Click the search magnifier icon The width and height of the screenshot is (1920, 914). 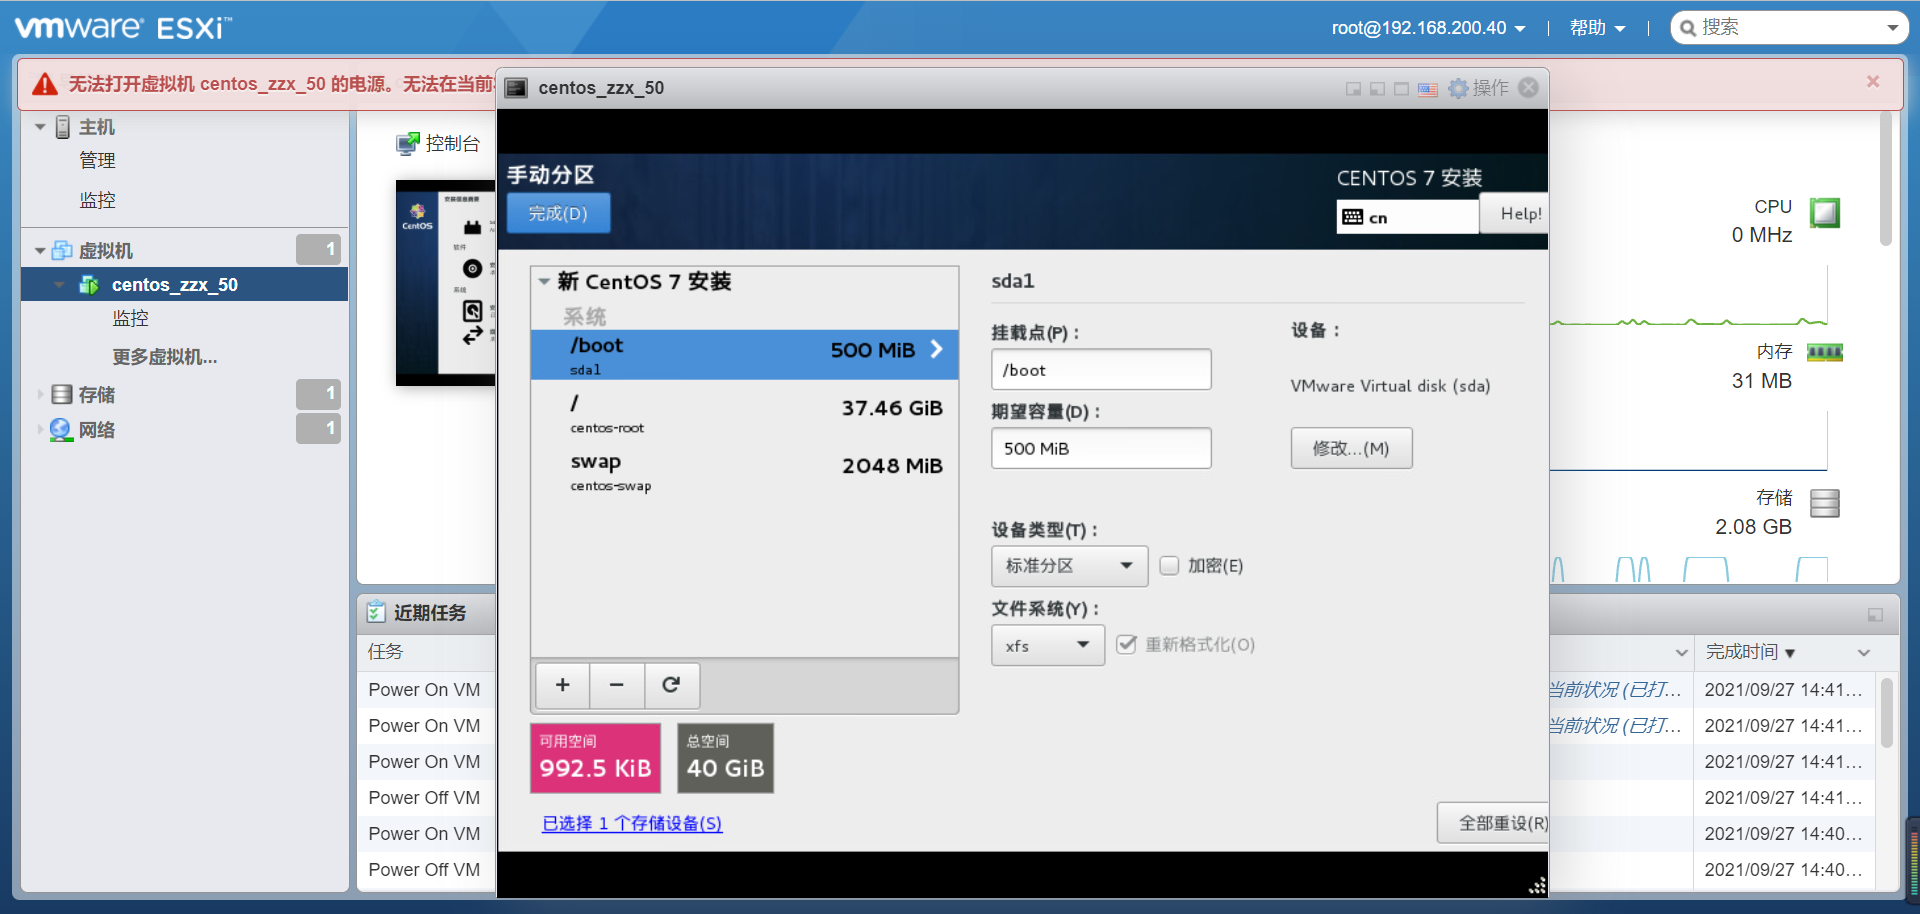coord(1688,28)
